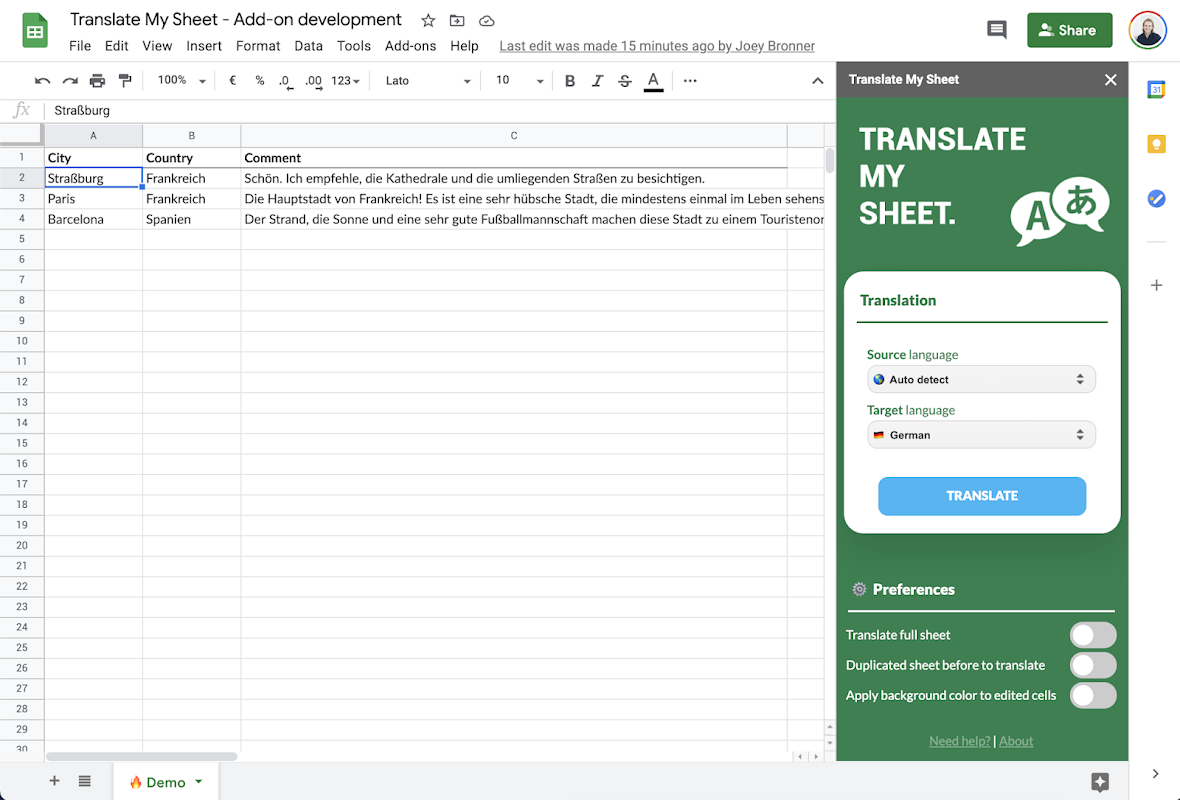Toggle italic formatting
1180x800 pixels.
[598, 81]
